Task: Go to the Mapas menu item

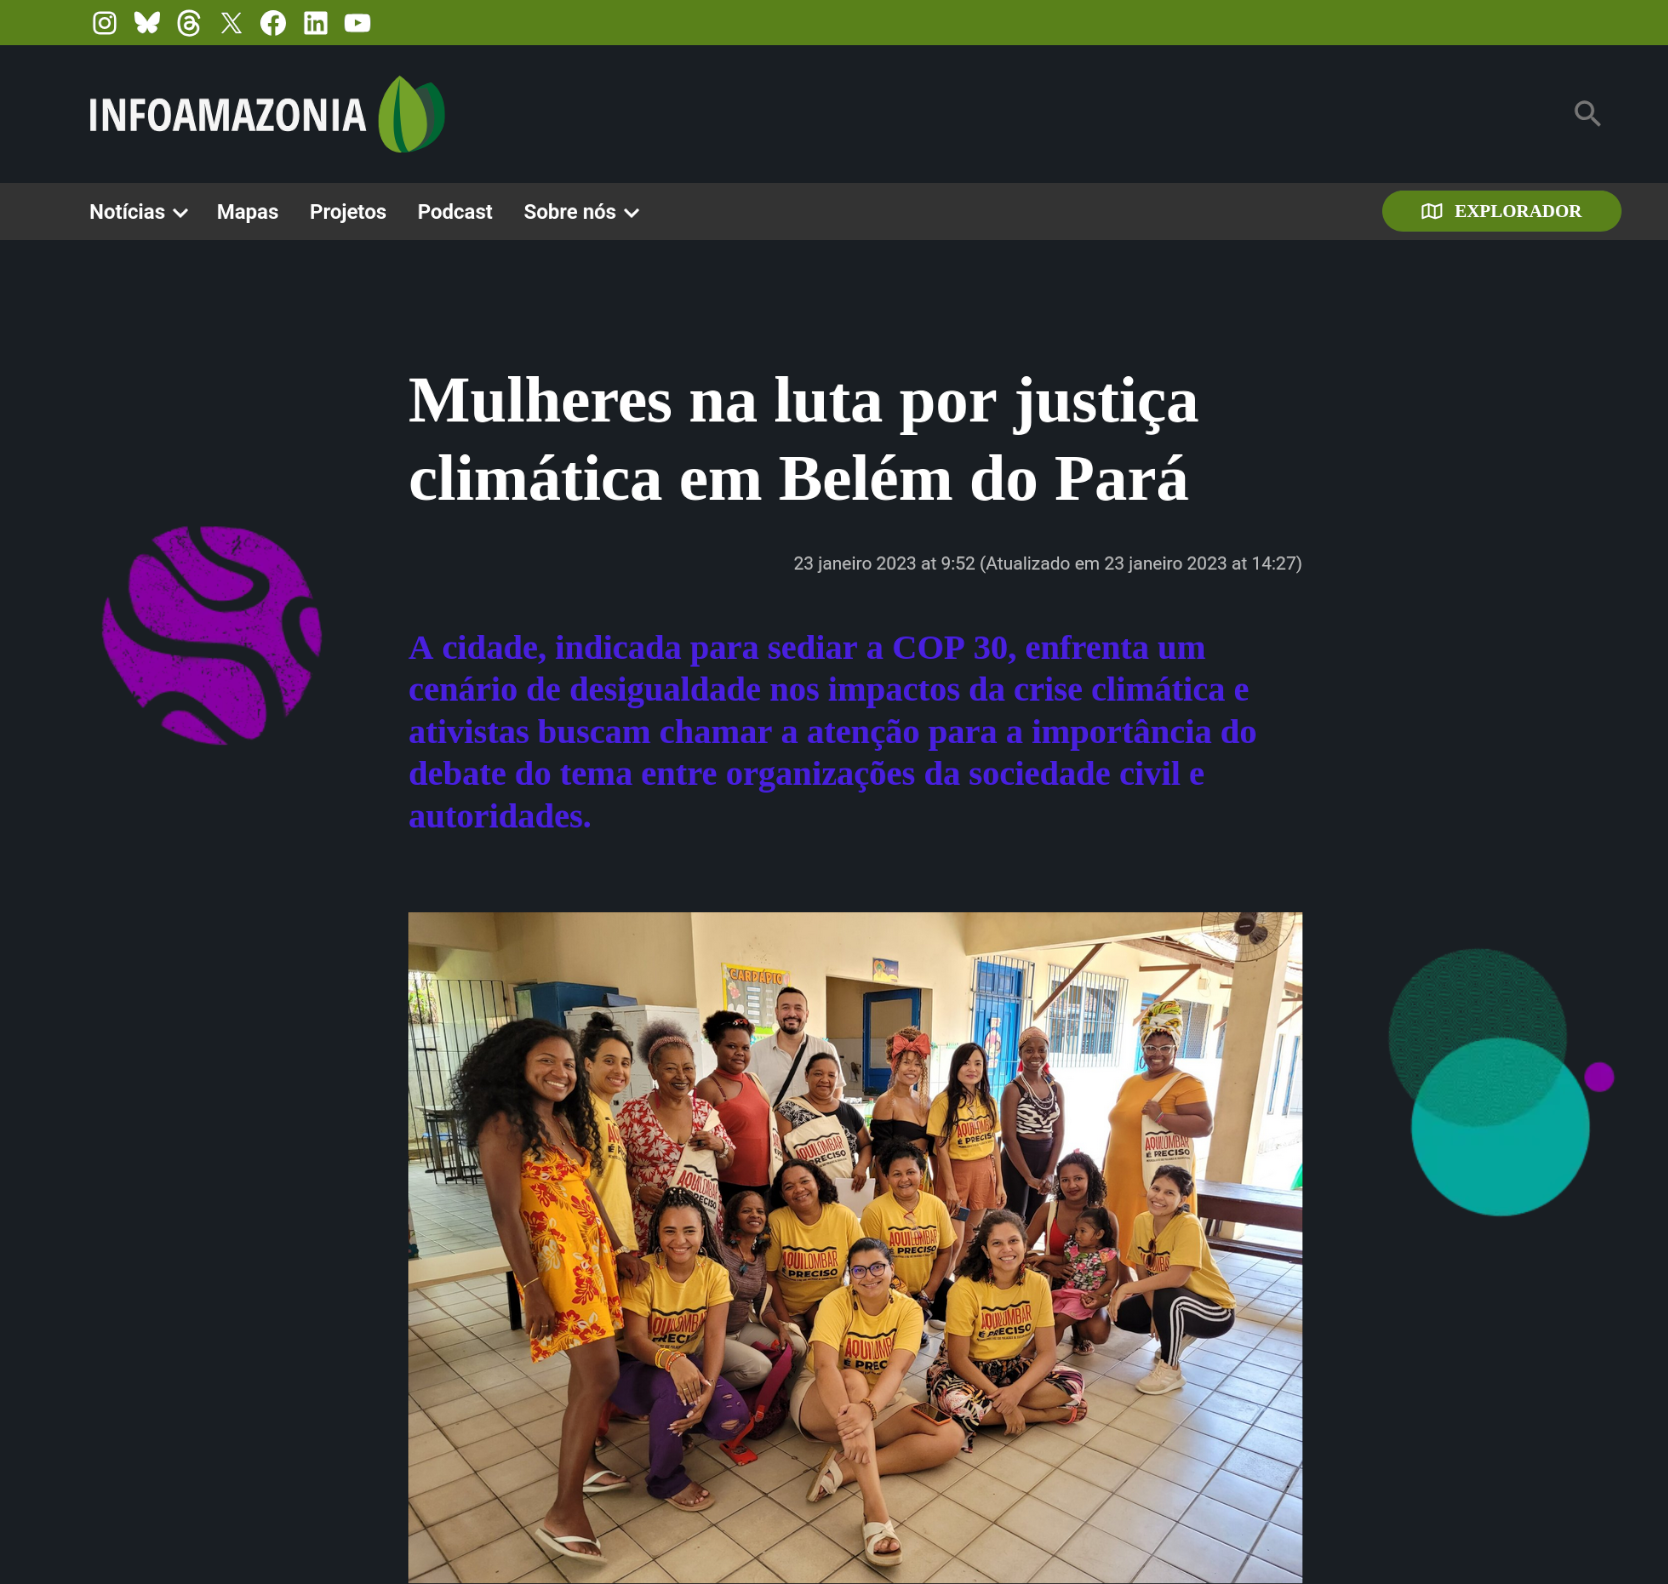Action: click(x=247, y=212)
